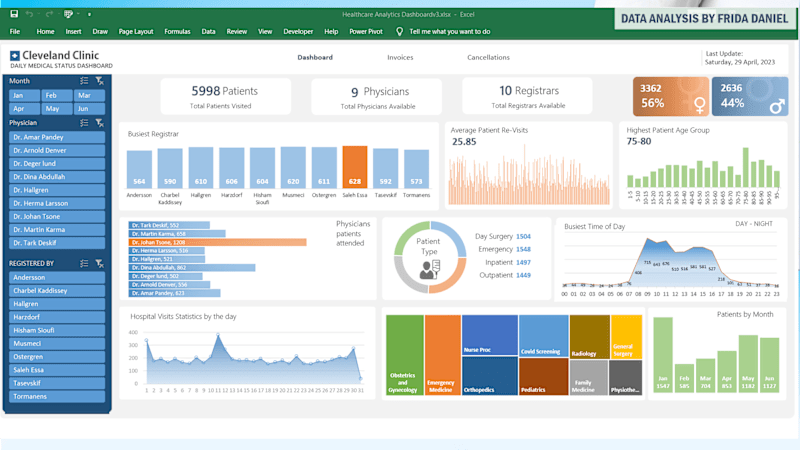Image resolution: width=800 pixels, height=450 pixels.
Task: Click Emergency Medicine treemap tile
Action: [x=443, y=355]
